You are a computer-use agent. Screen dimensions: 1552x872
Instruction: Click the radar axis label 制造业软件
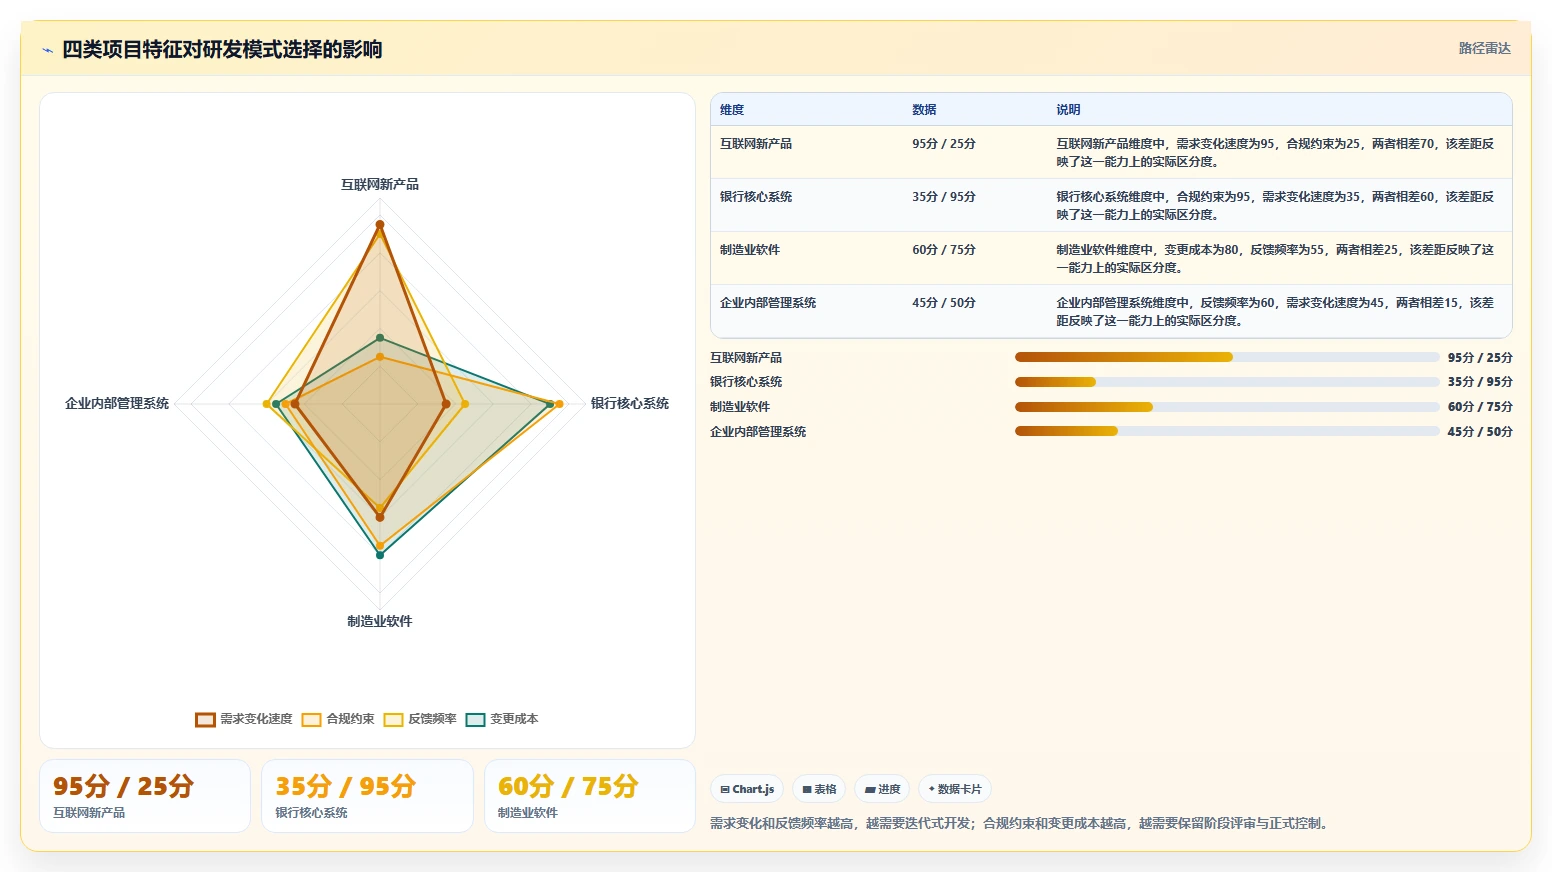coord(380,622)
